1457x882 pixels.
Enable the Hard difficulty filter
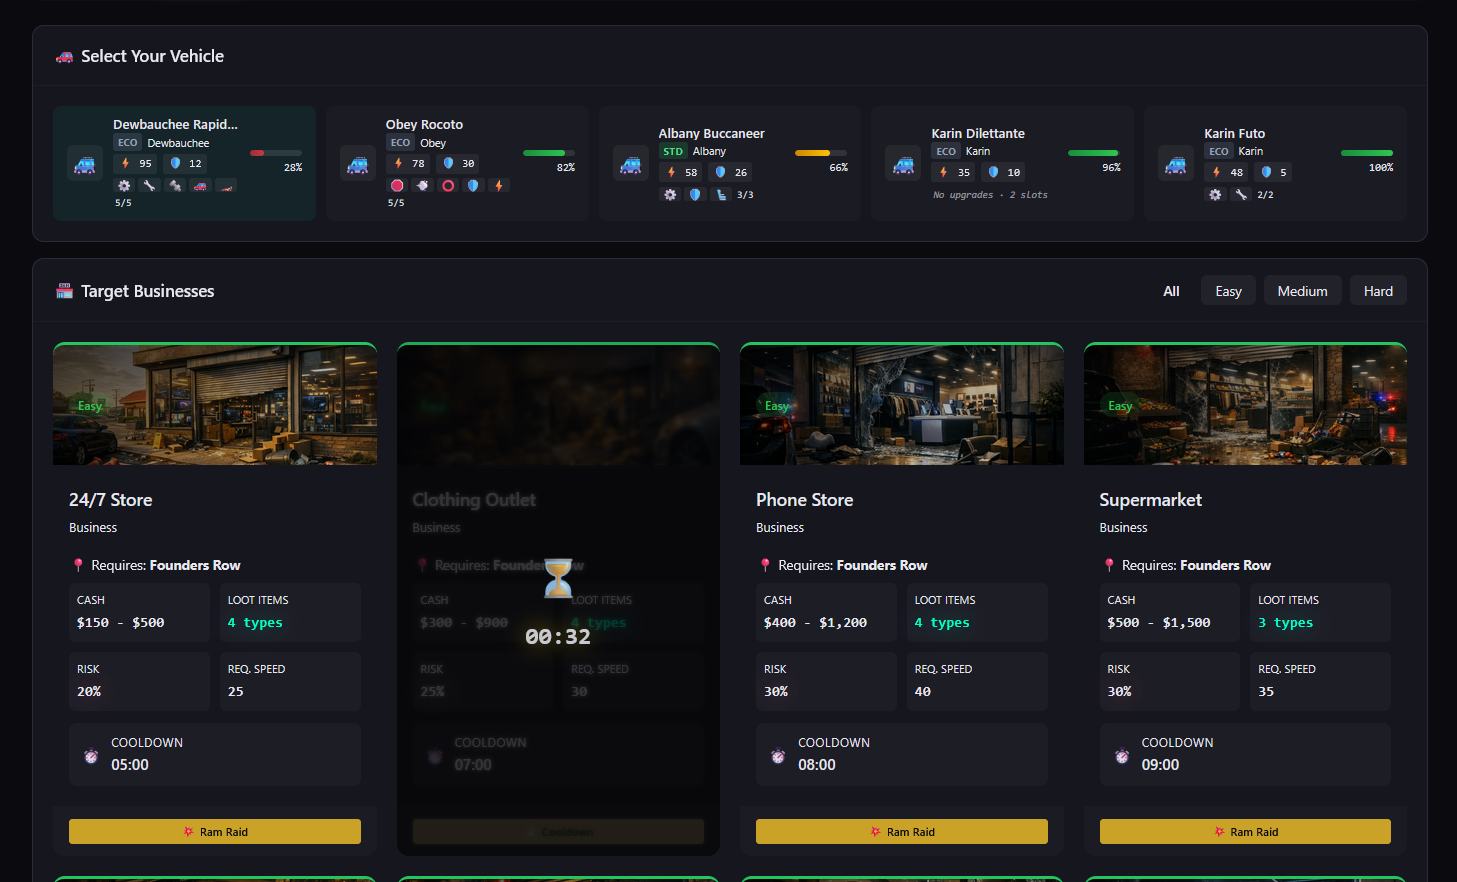1378,290
